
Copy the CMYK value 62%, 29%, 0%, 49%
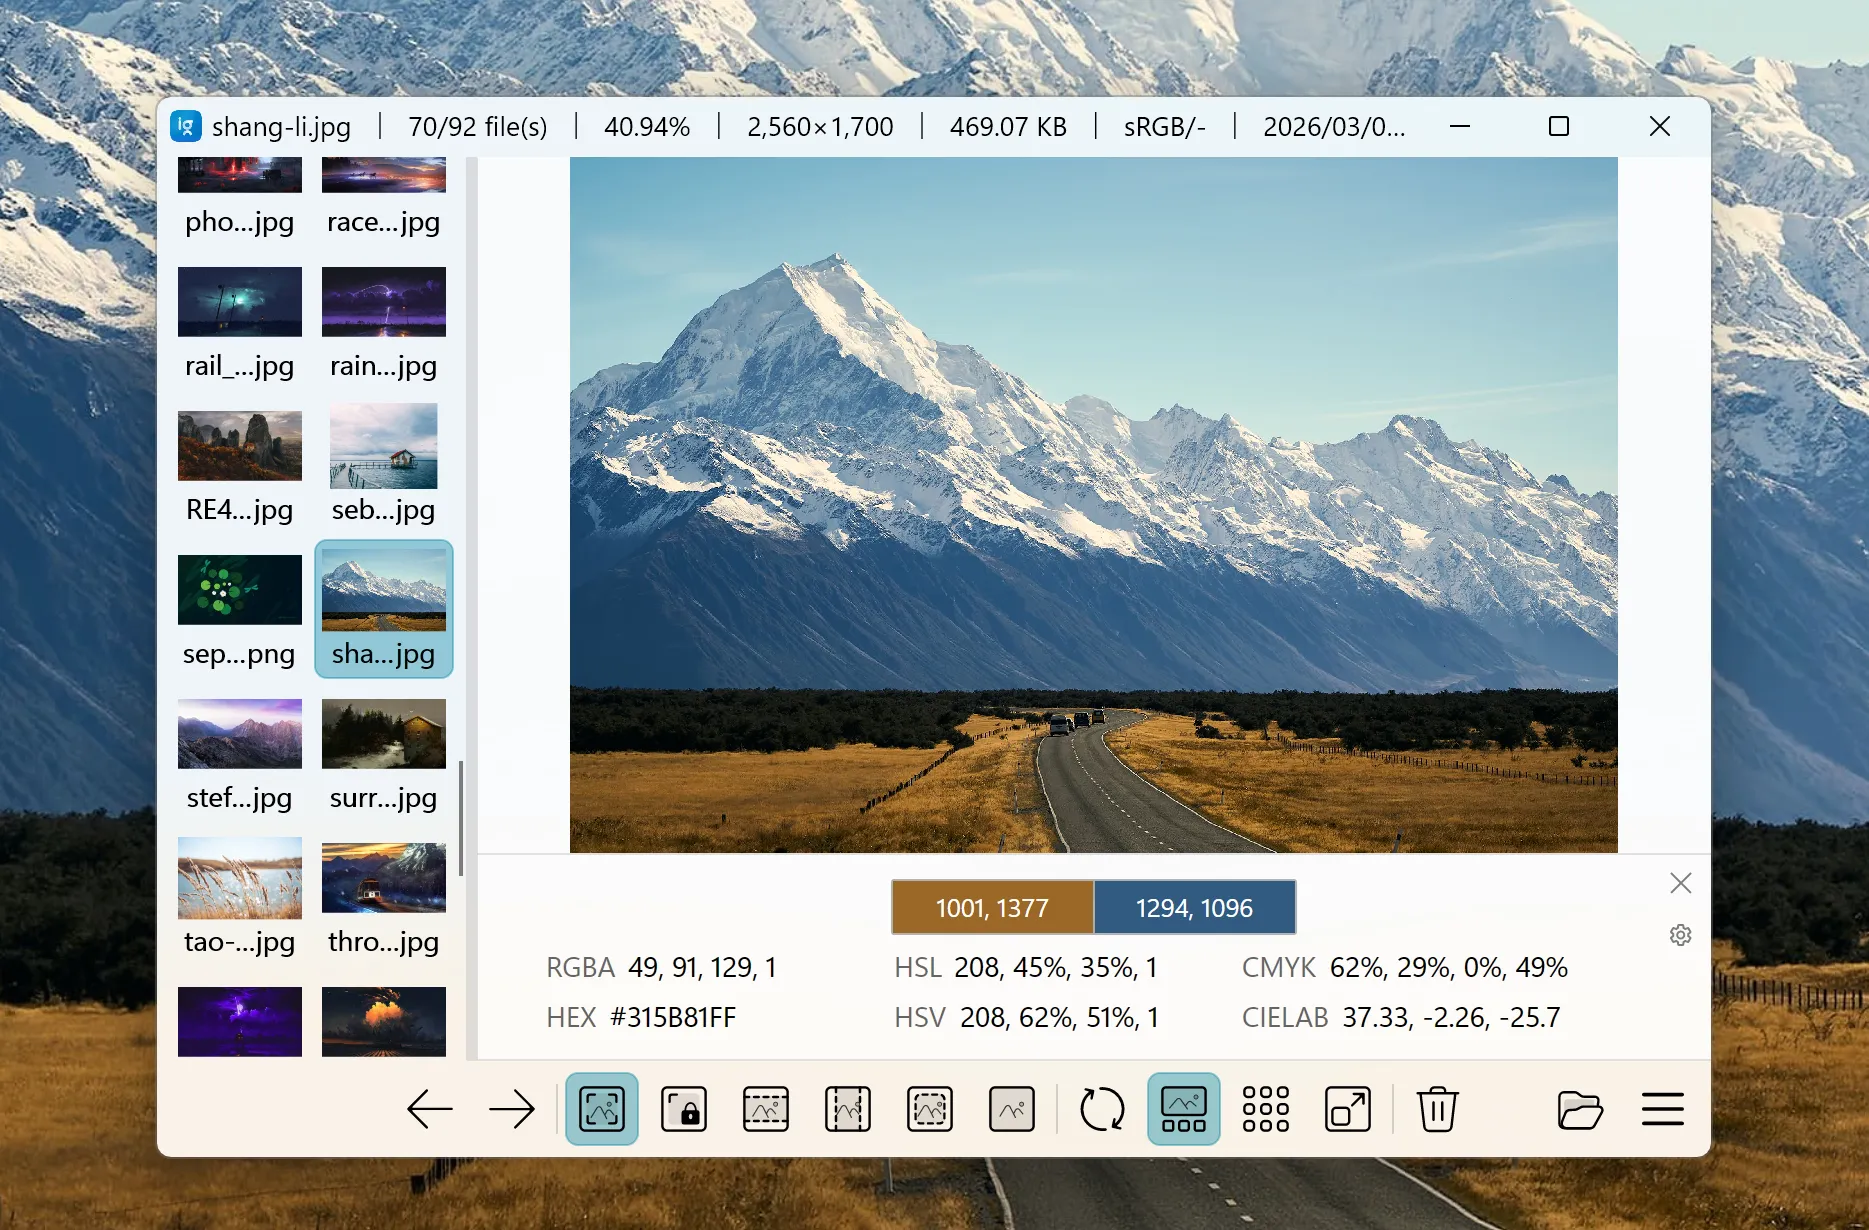(1449, 967)
